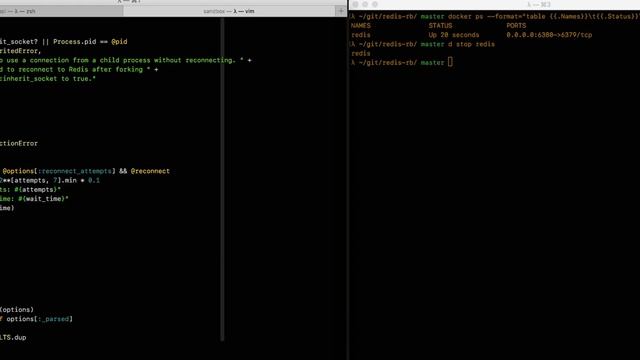Click 'redis' under the NAMES column
The image size is (640, 360).
tap(361, 35)
